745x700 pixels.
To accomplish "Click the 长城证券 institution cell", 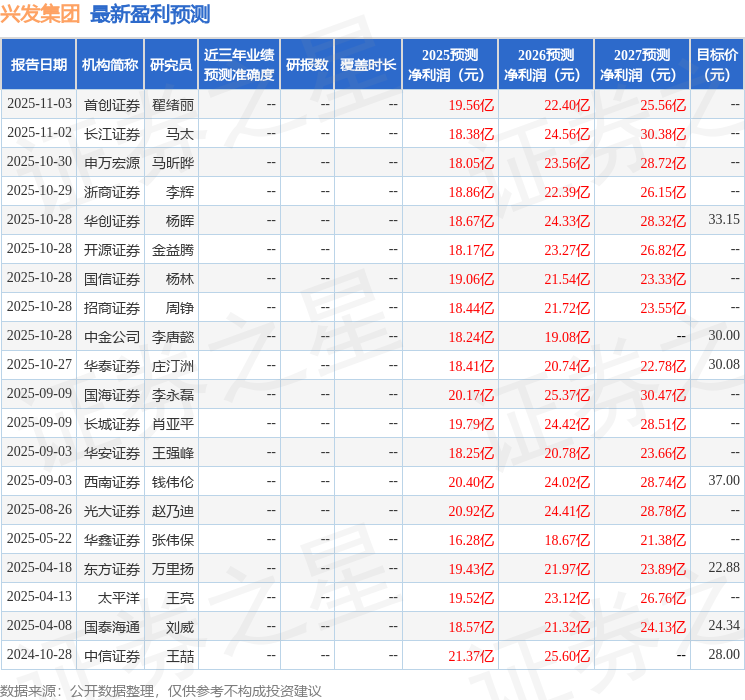I will (x=112, y=424).
